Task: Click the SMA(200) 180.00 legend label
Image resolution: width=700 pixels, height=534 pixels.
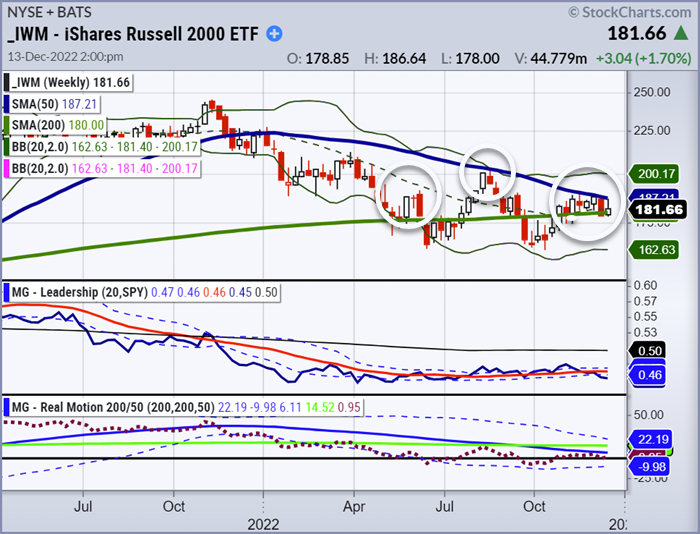Action: [x=55, y=125]
